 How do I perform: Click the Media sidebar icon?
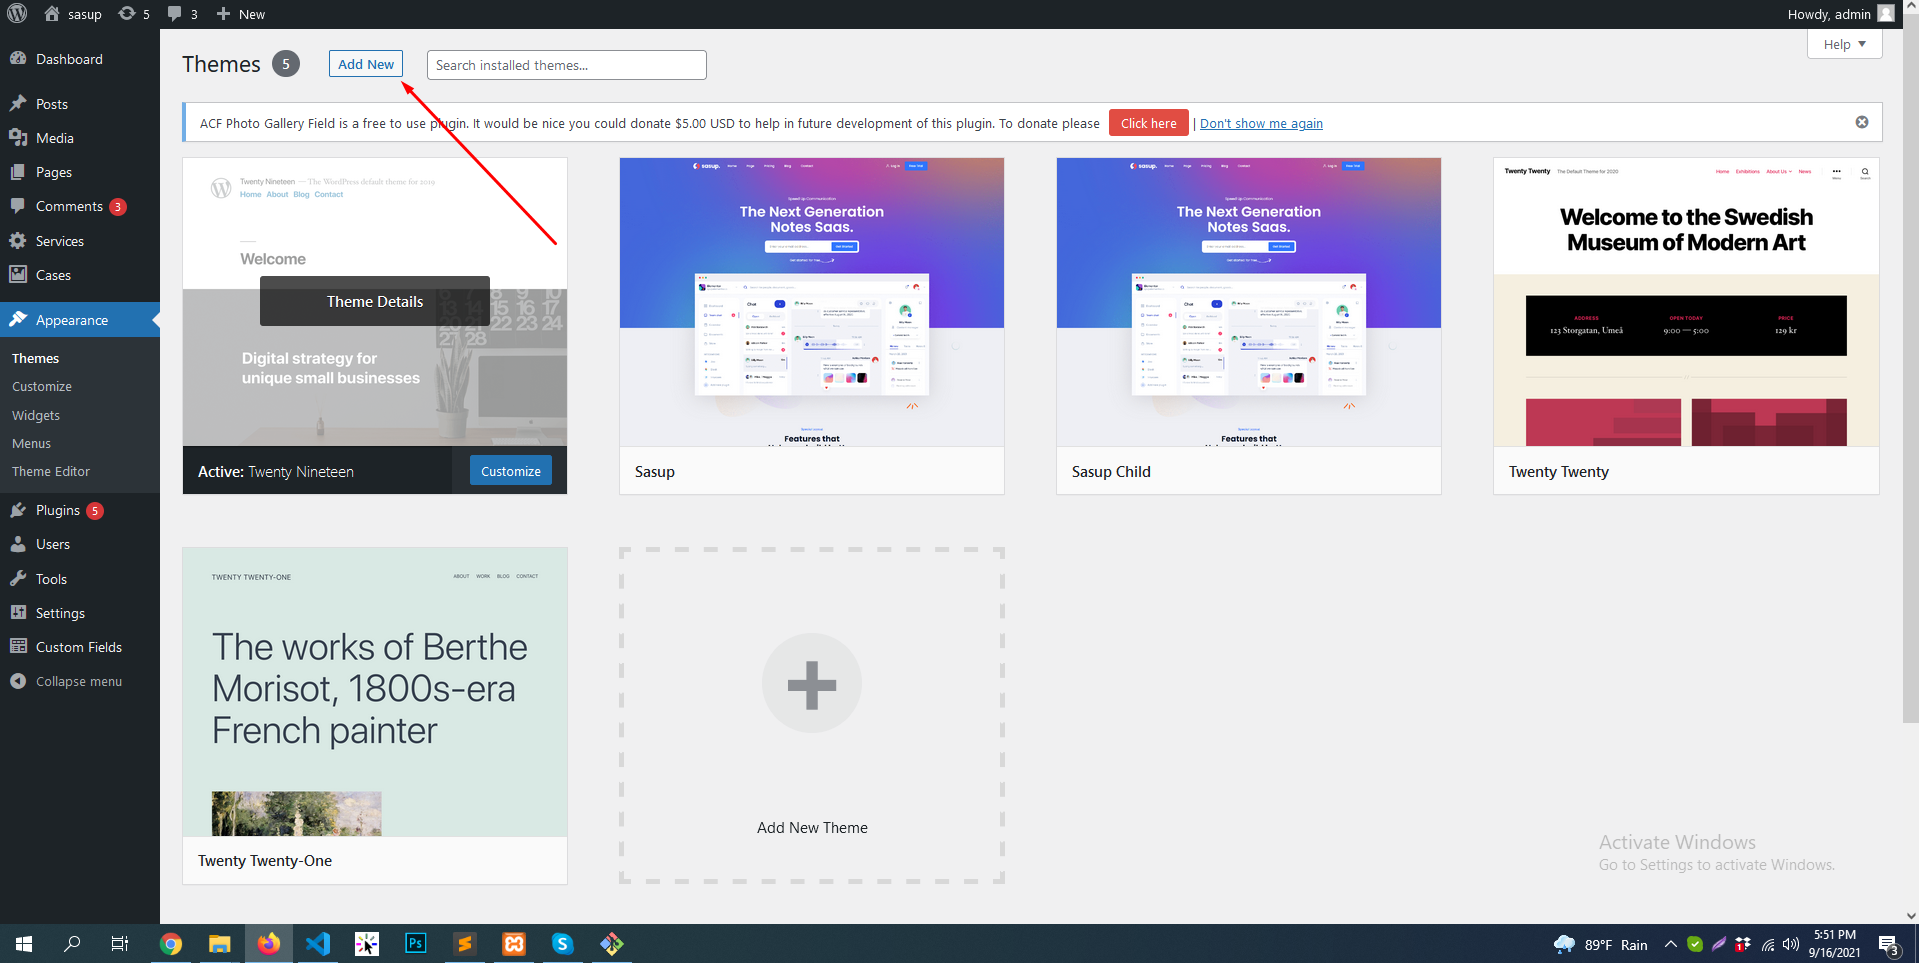[18, 137]
